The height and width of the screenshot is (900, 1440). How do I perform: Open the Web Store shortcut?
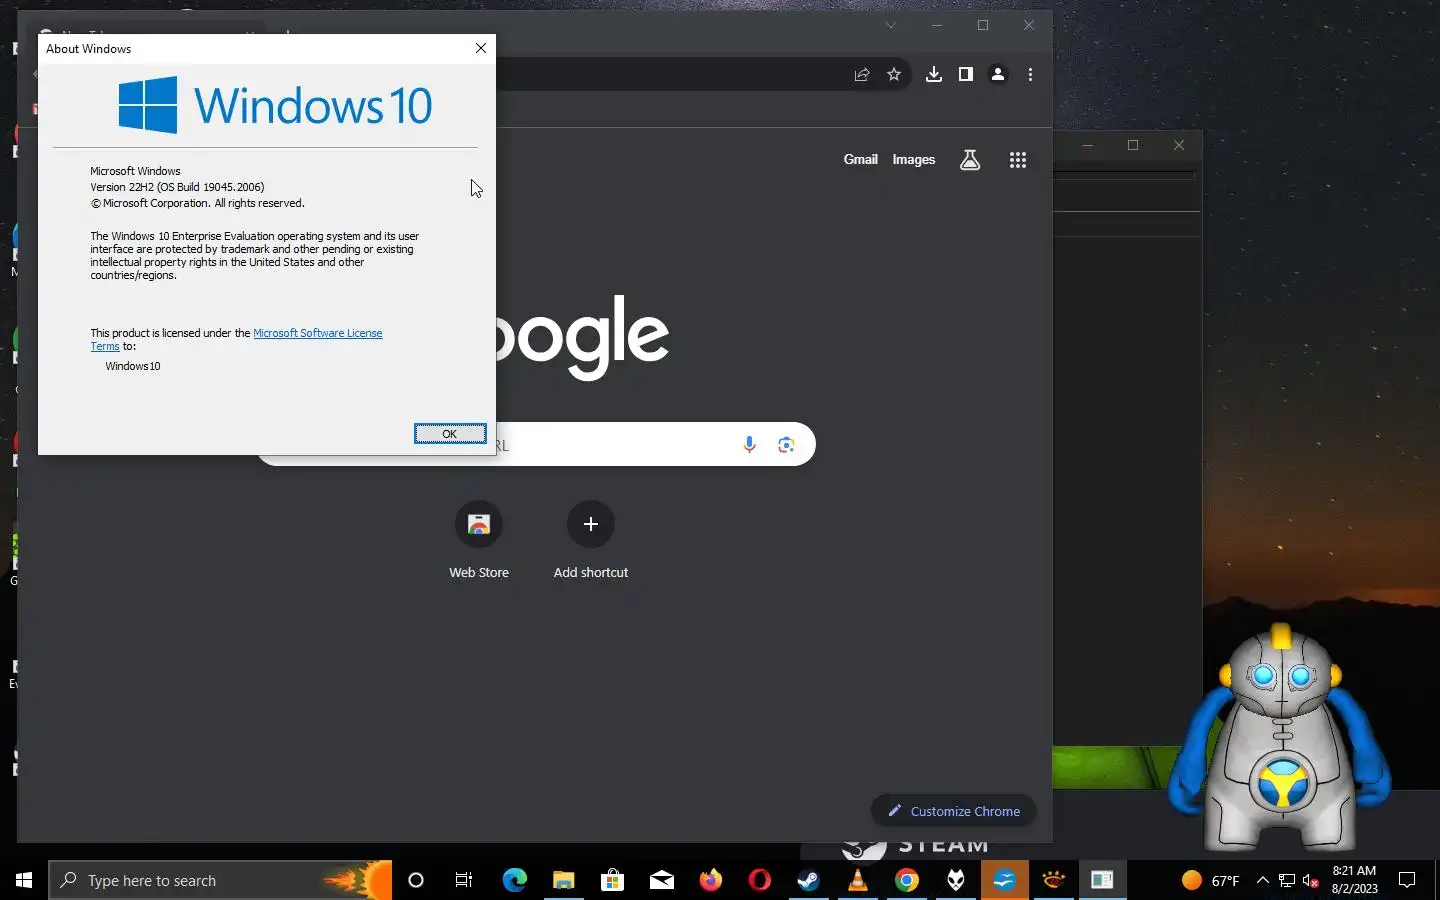coord(479,540)
